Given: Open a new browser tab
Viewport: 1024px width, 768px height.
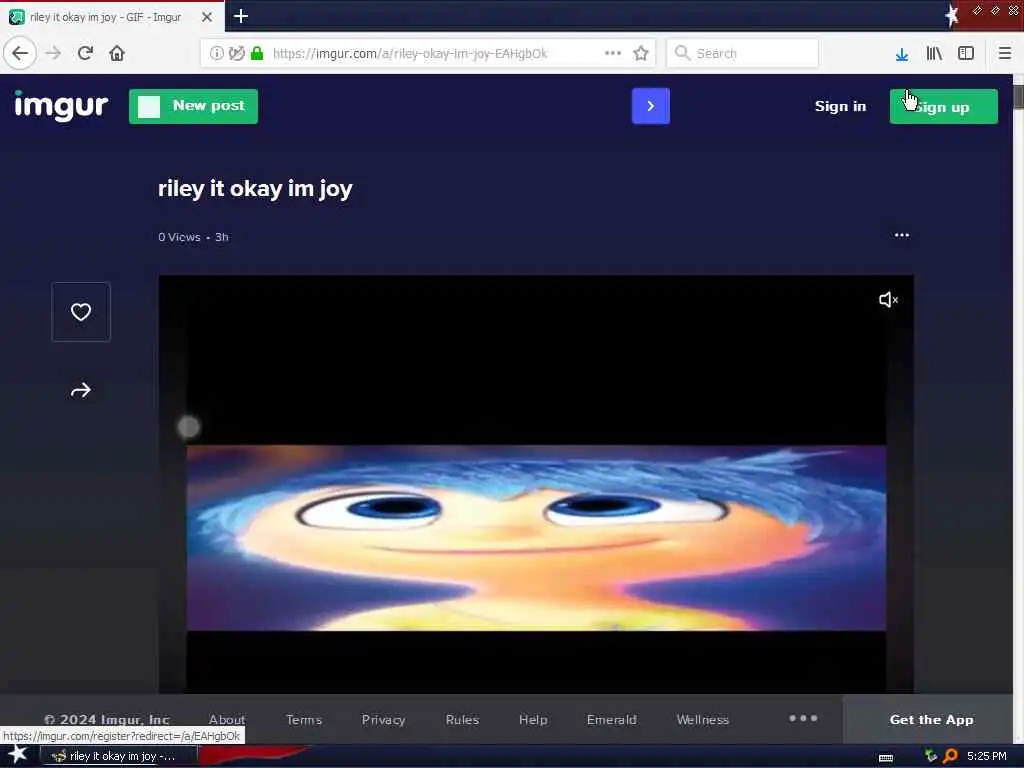Looking at the screenshot, I should coord(241,16).
